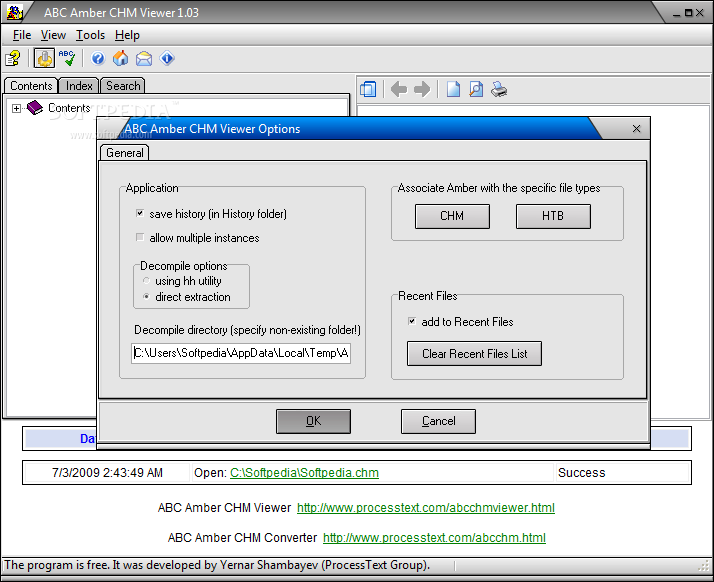
Task: Associate Amber with CHM files
Action: [x=452, y=216]
